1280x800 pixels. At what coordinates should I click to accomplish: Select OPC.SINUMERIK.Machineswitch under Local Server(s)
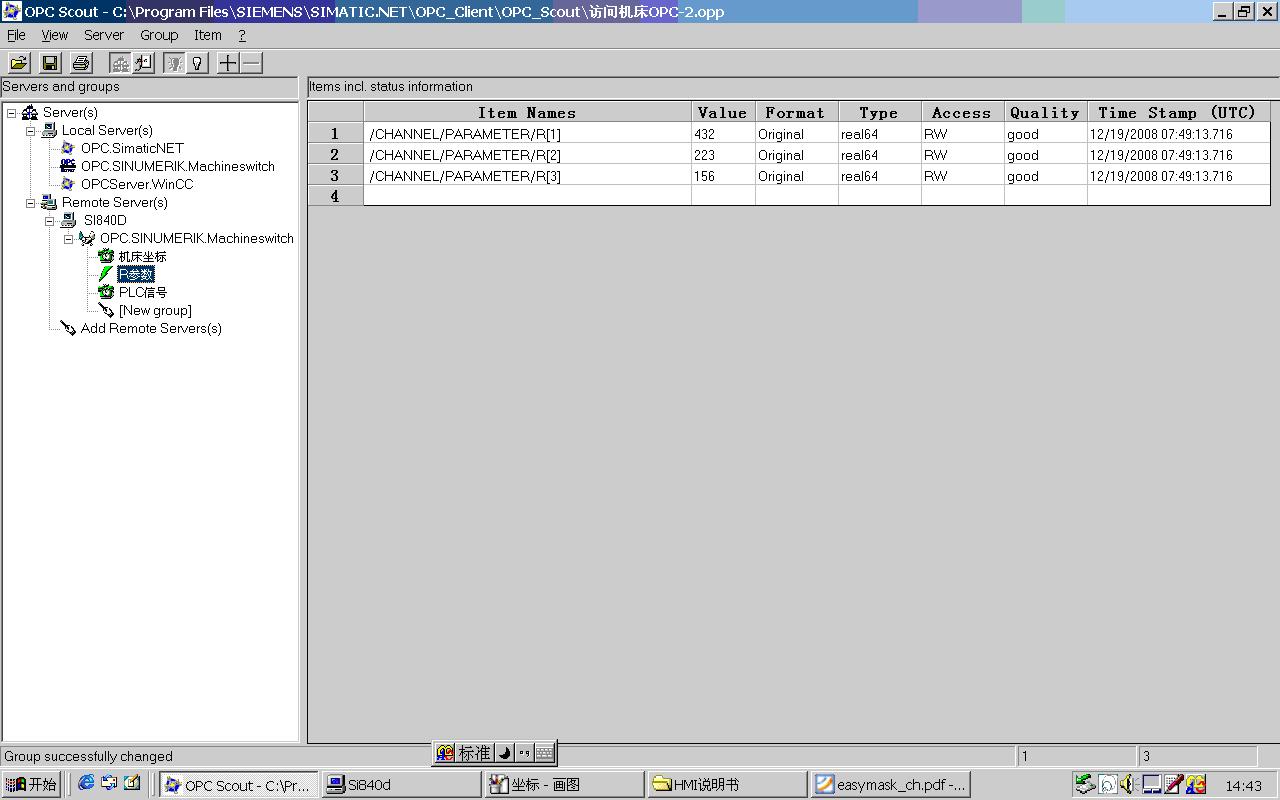(178, 166)
